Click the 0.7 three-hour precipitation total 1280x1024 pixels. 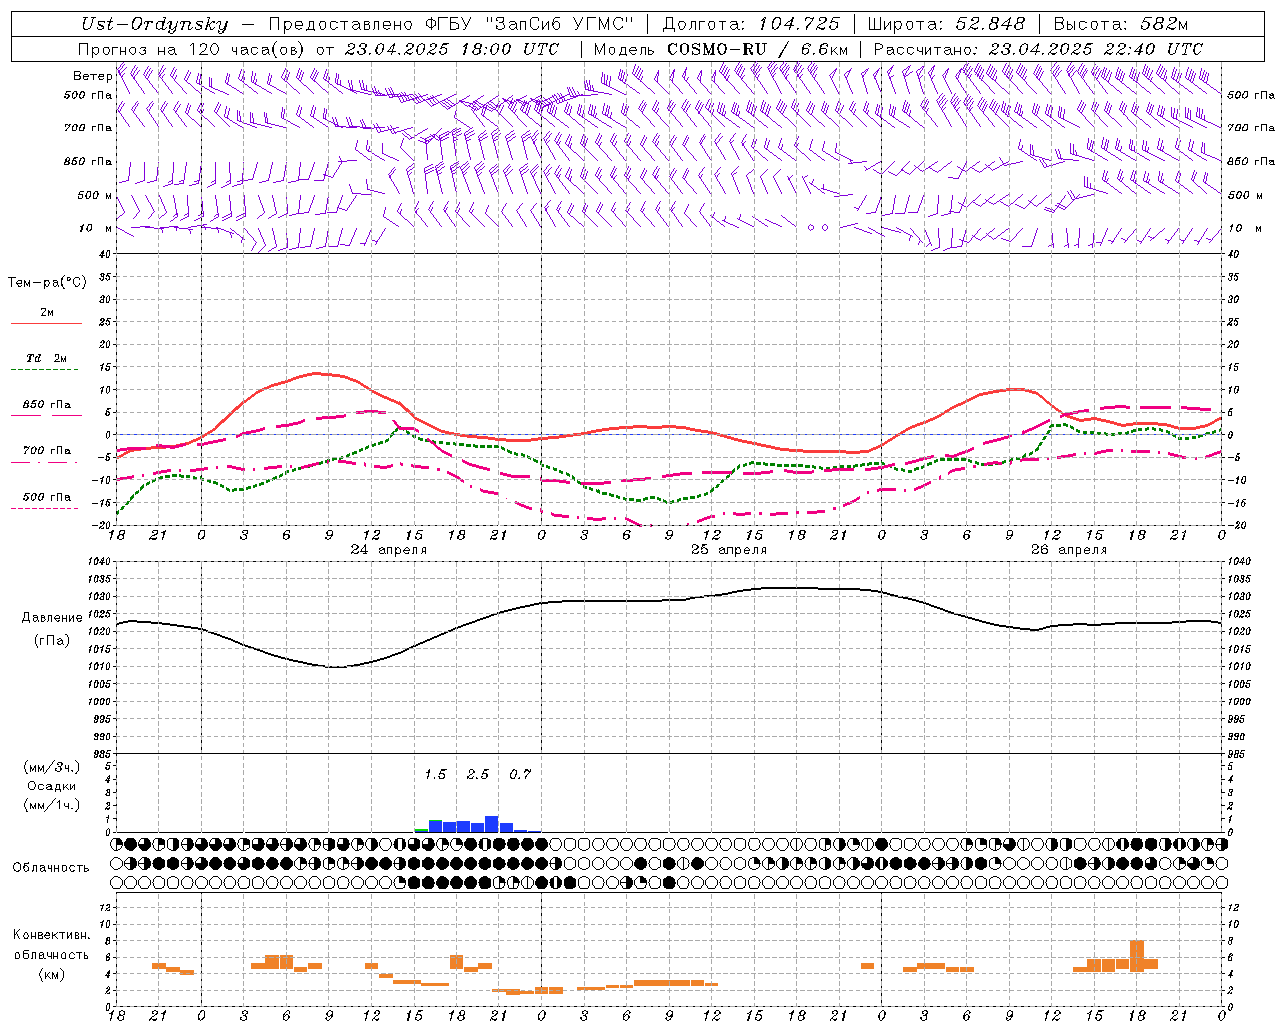click(x=520, y=775)
